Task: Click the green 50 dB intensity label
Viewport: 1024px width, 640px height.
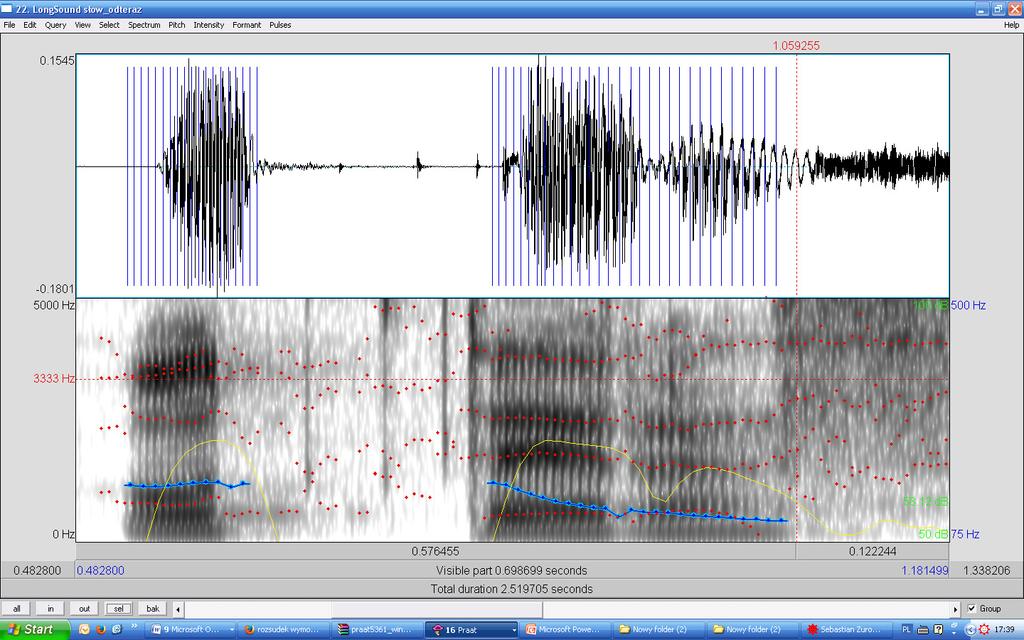Action: [933, 534]
